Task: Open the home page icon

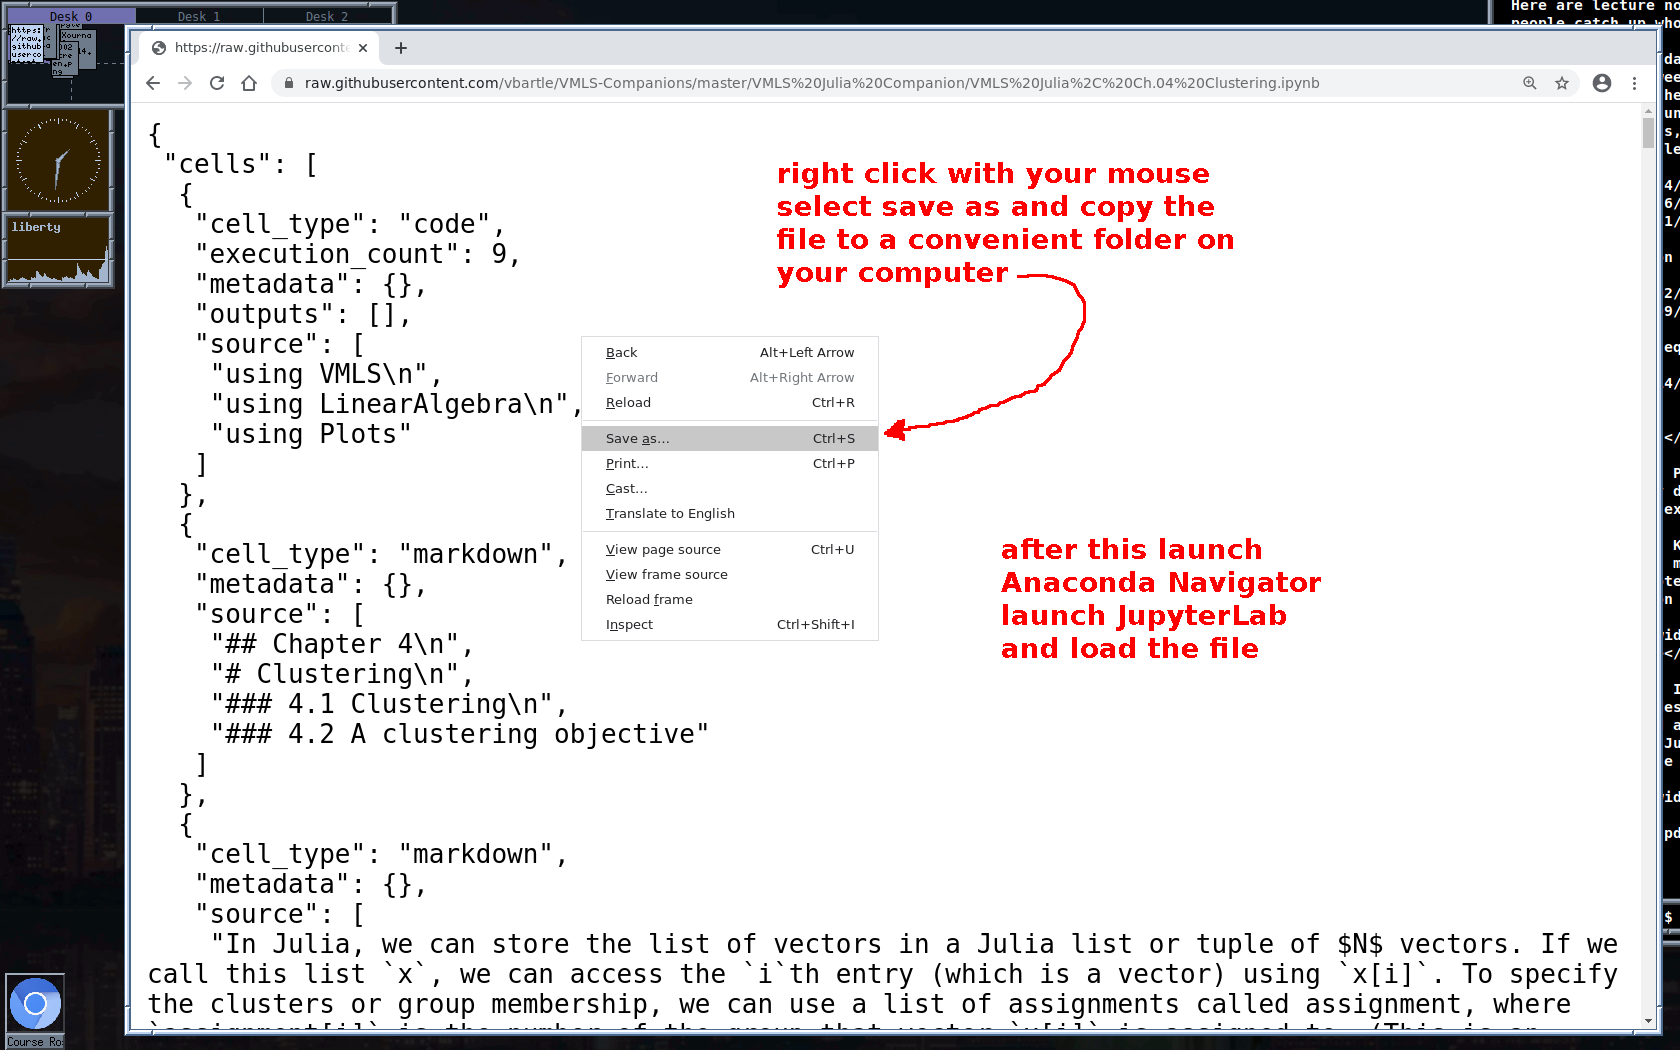Action: click(249, 83)
